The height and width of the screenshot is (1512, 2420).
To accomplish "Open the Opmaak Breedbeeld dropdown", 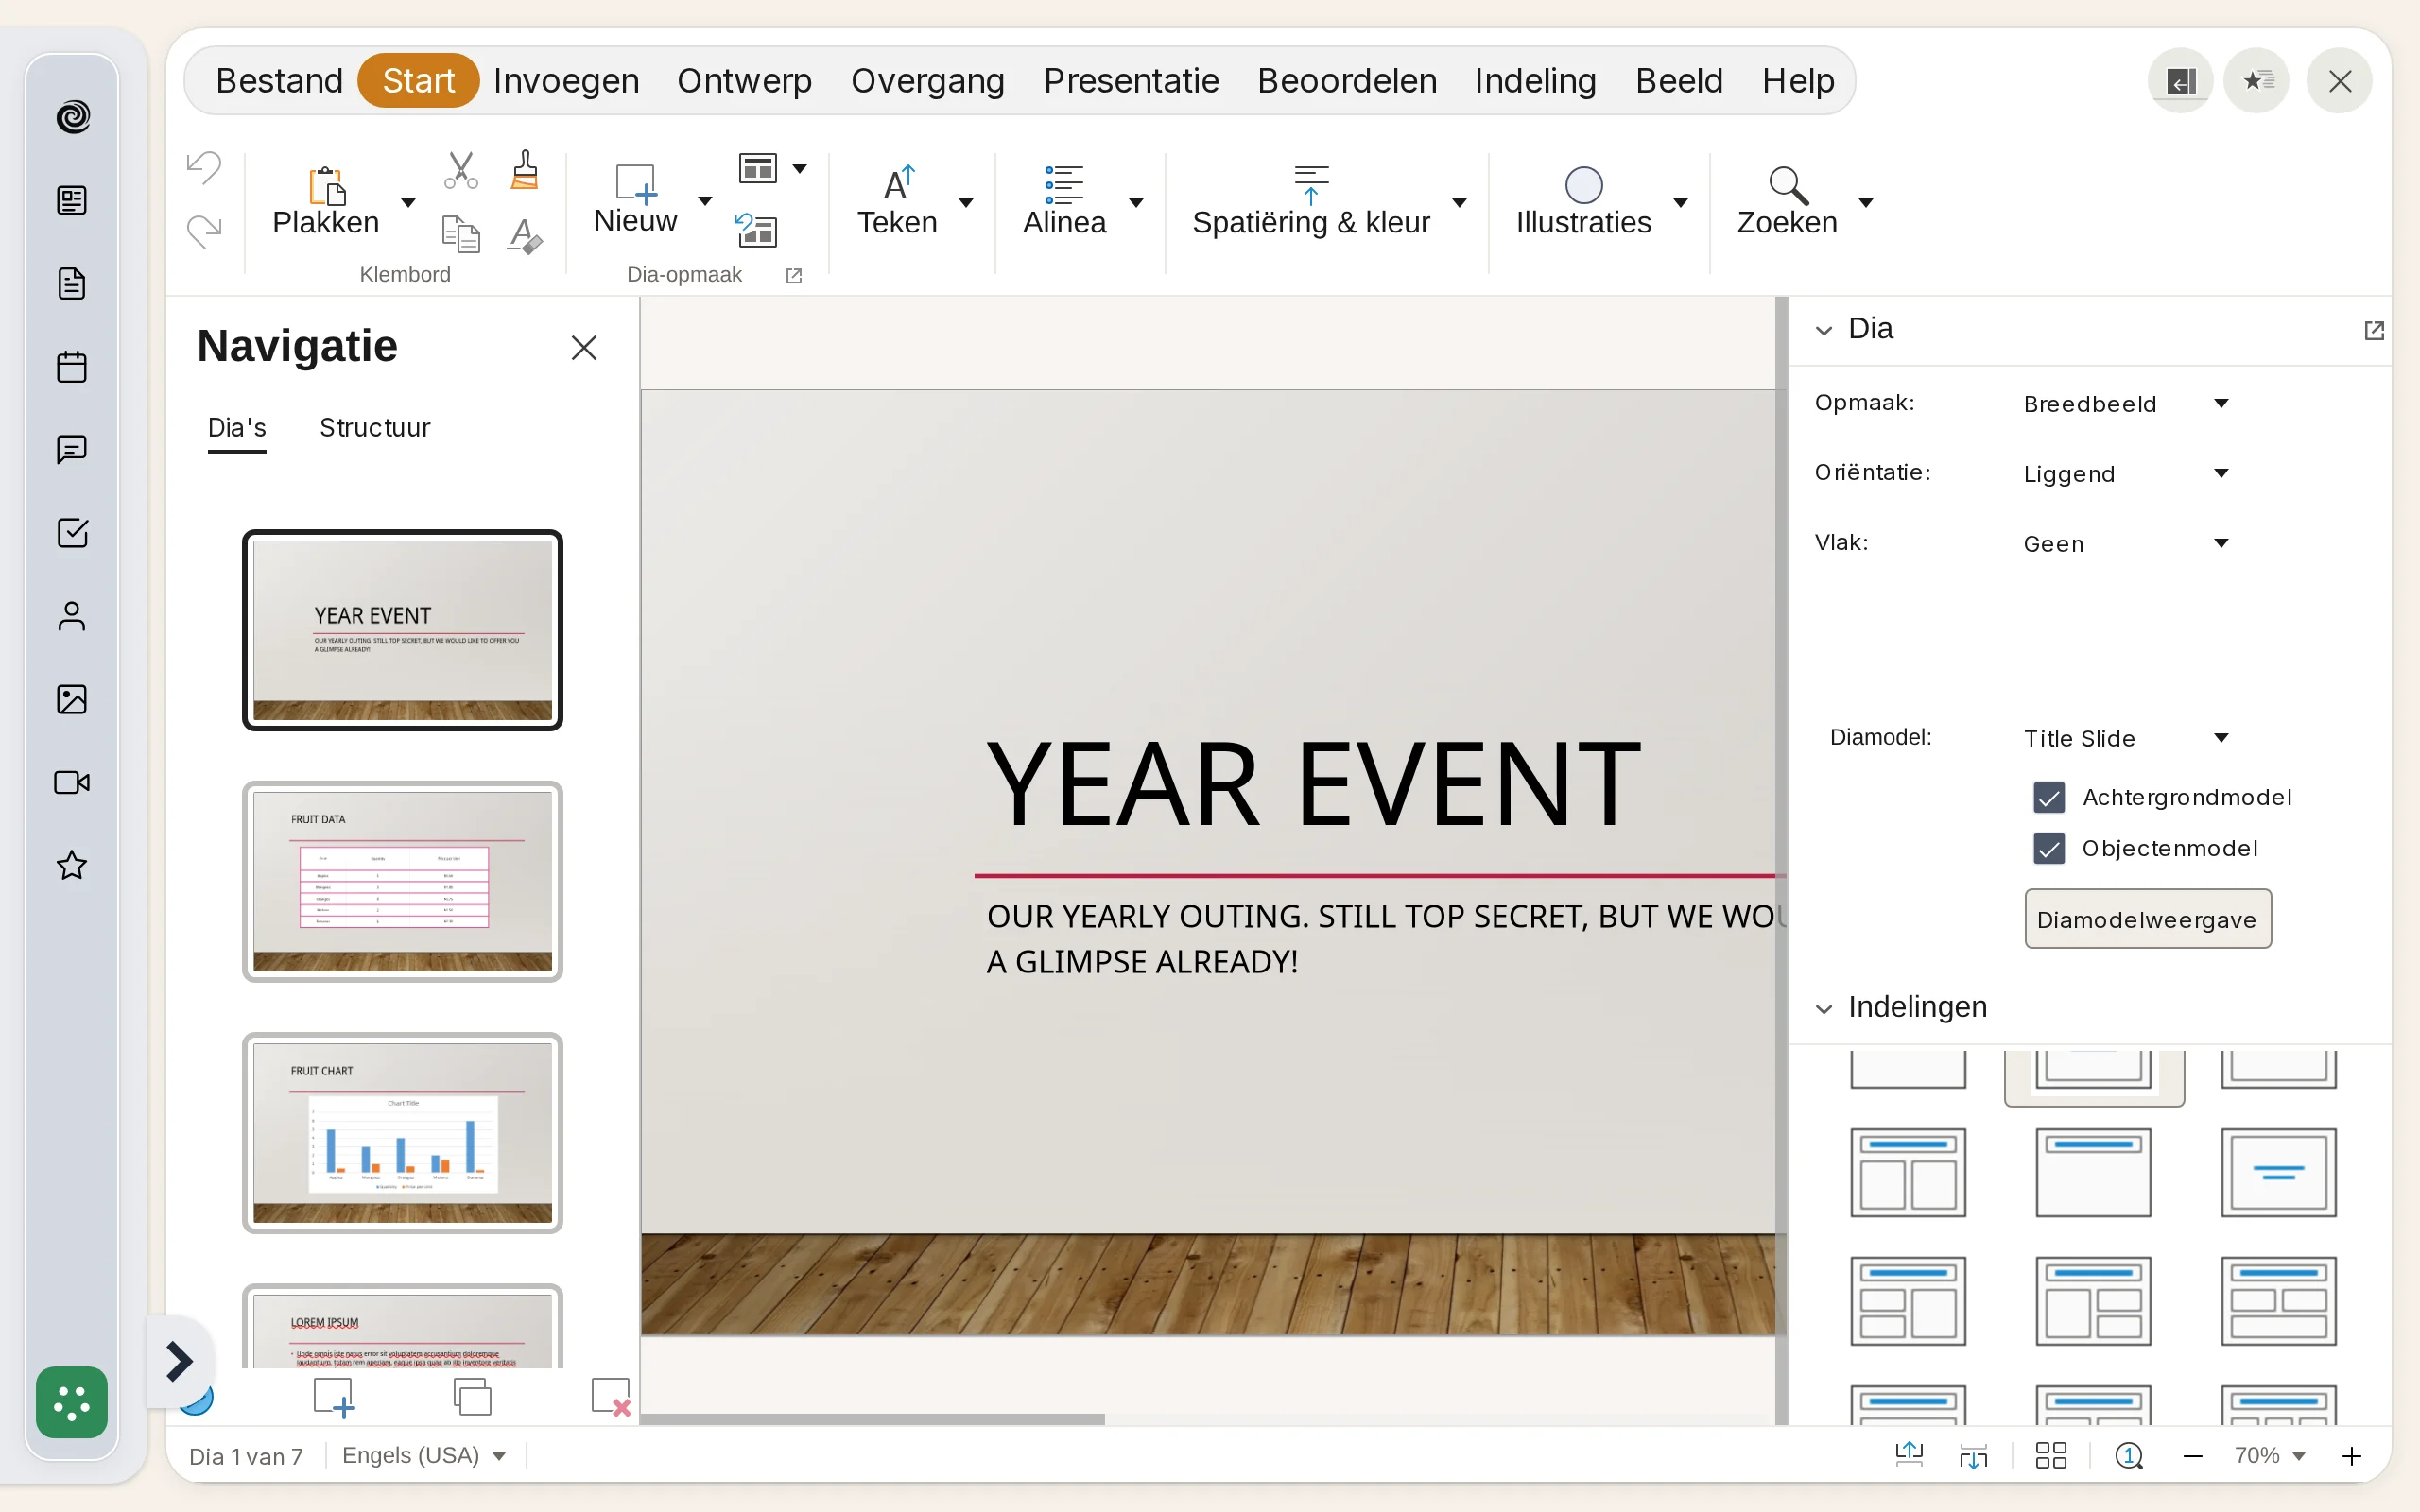I will (x=2126, y=404).
